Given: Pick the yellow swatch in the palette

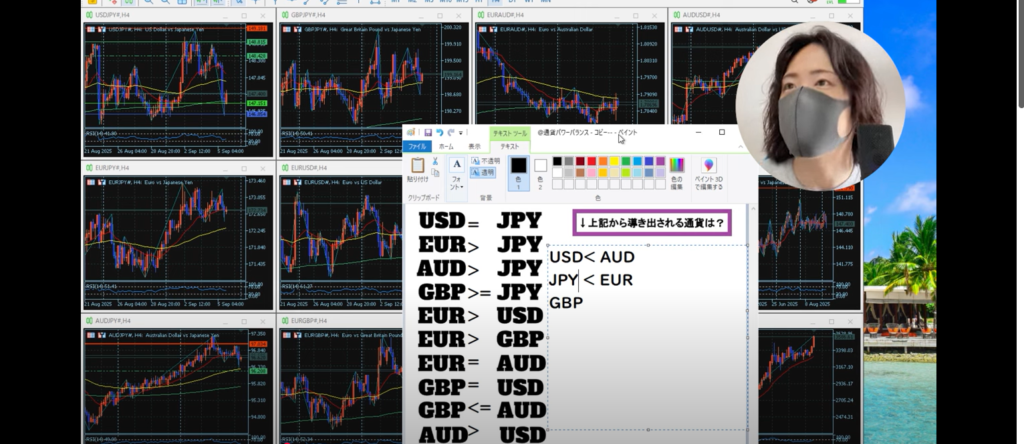Looking at the screenshot, I should (x=615, y=161).
